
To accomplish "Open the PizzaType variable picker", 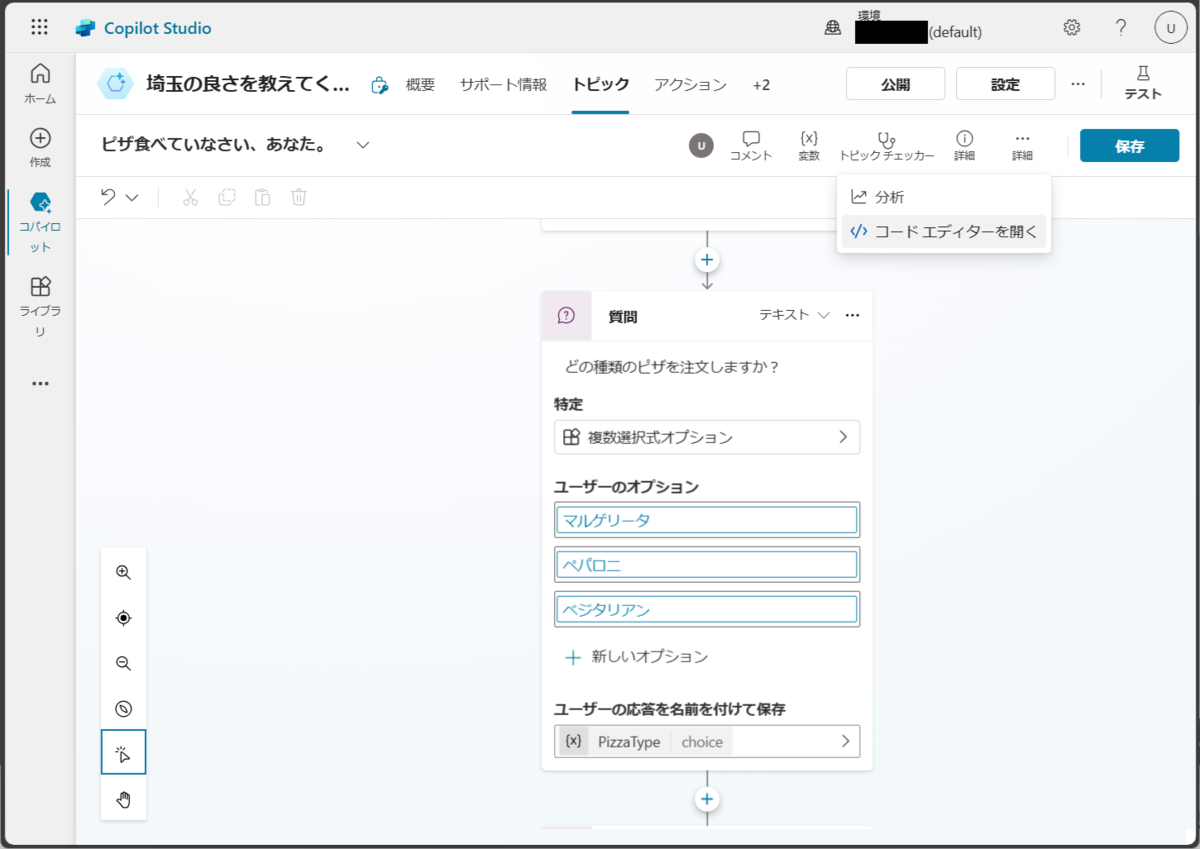I will pos(707,741).
